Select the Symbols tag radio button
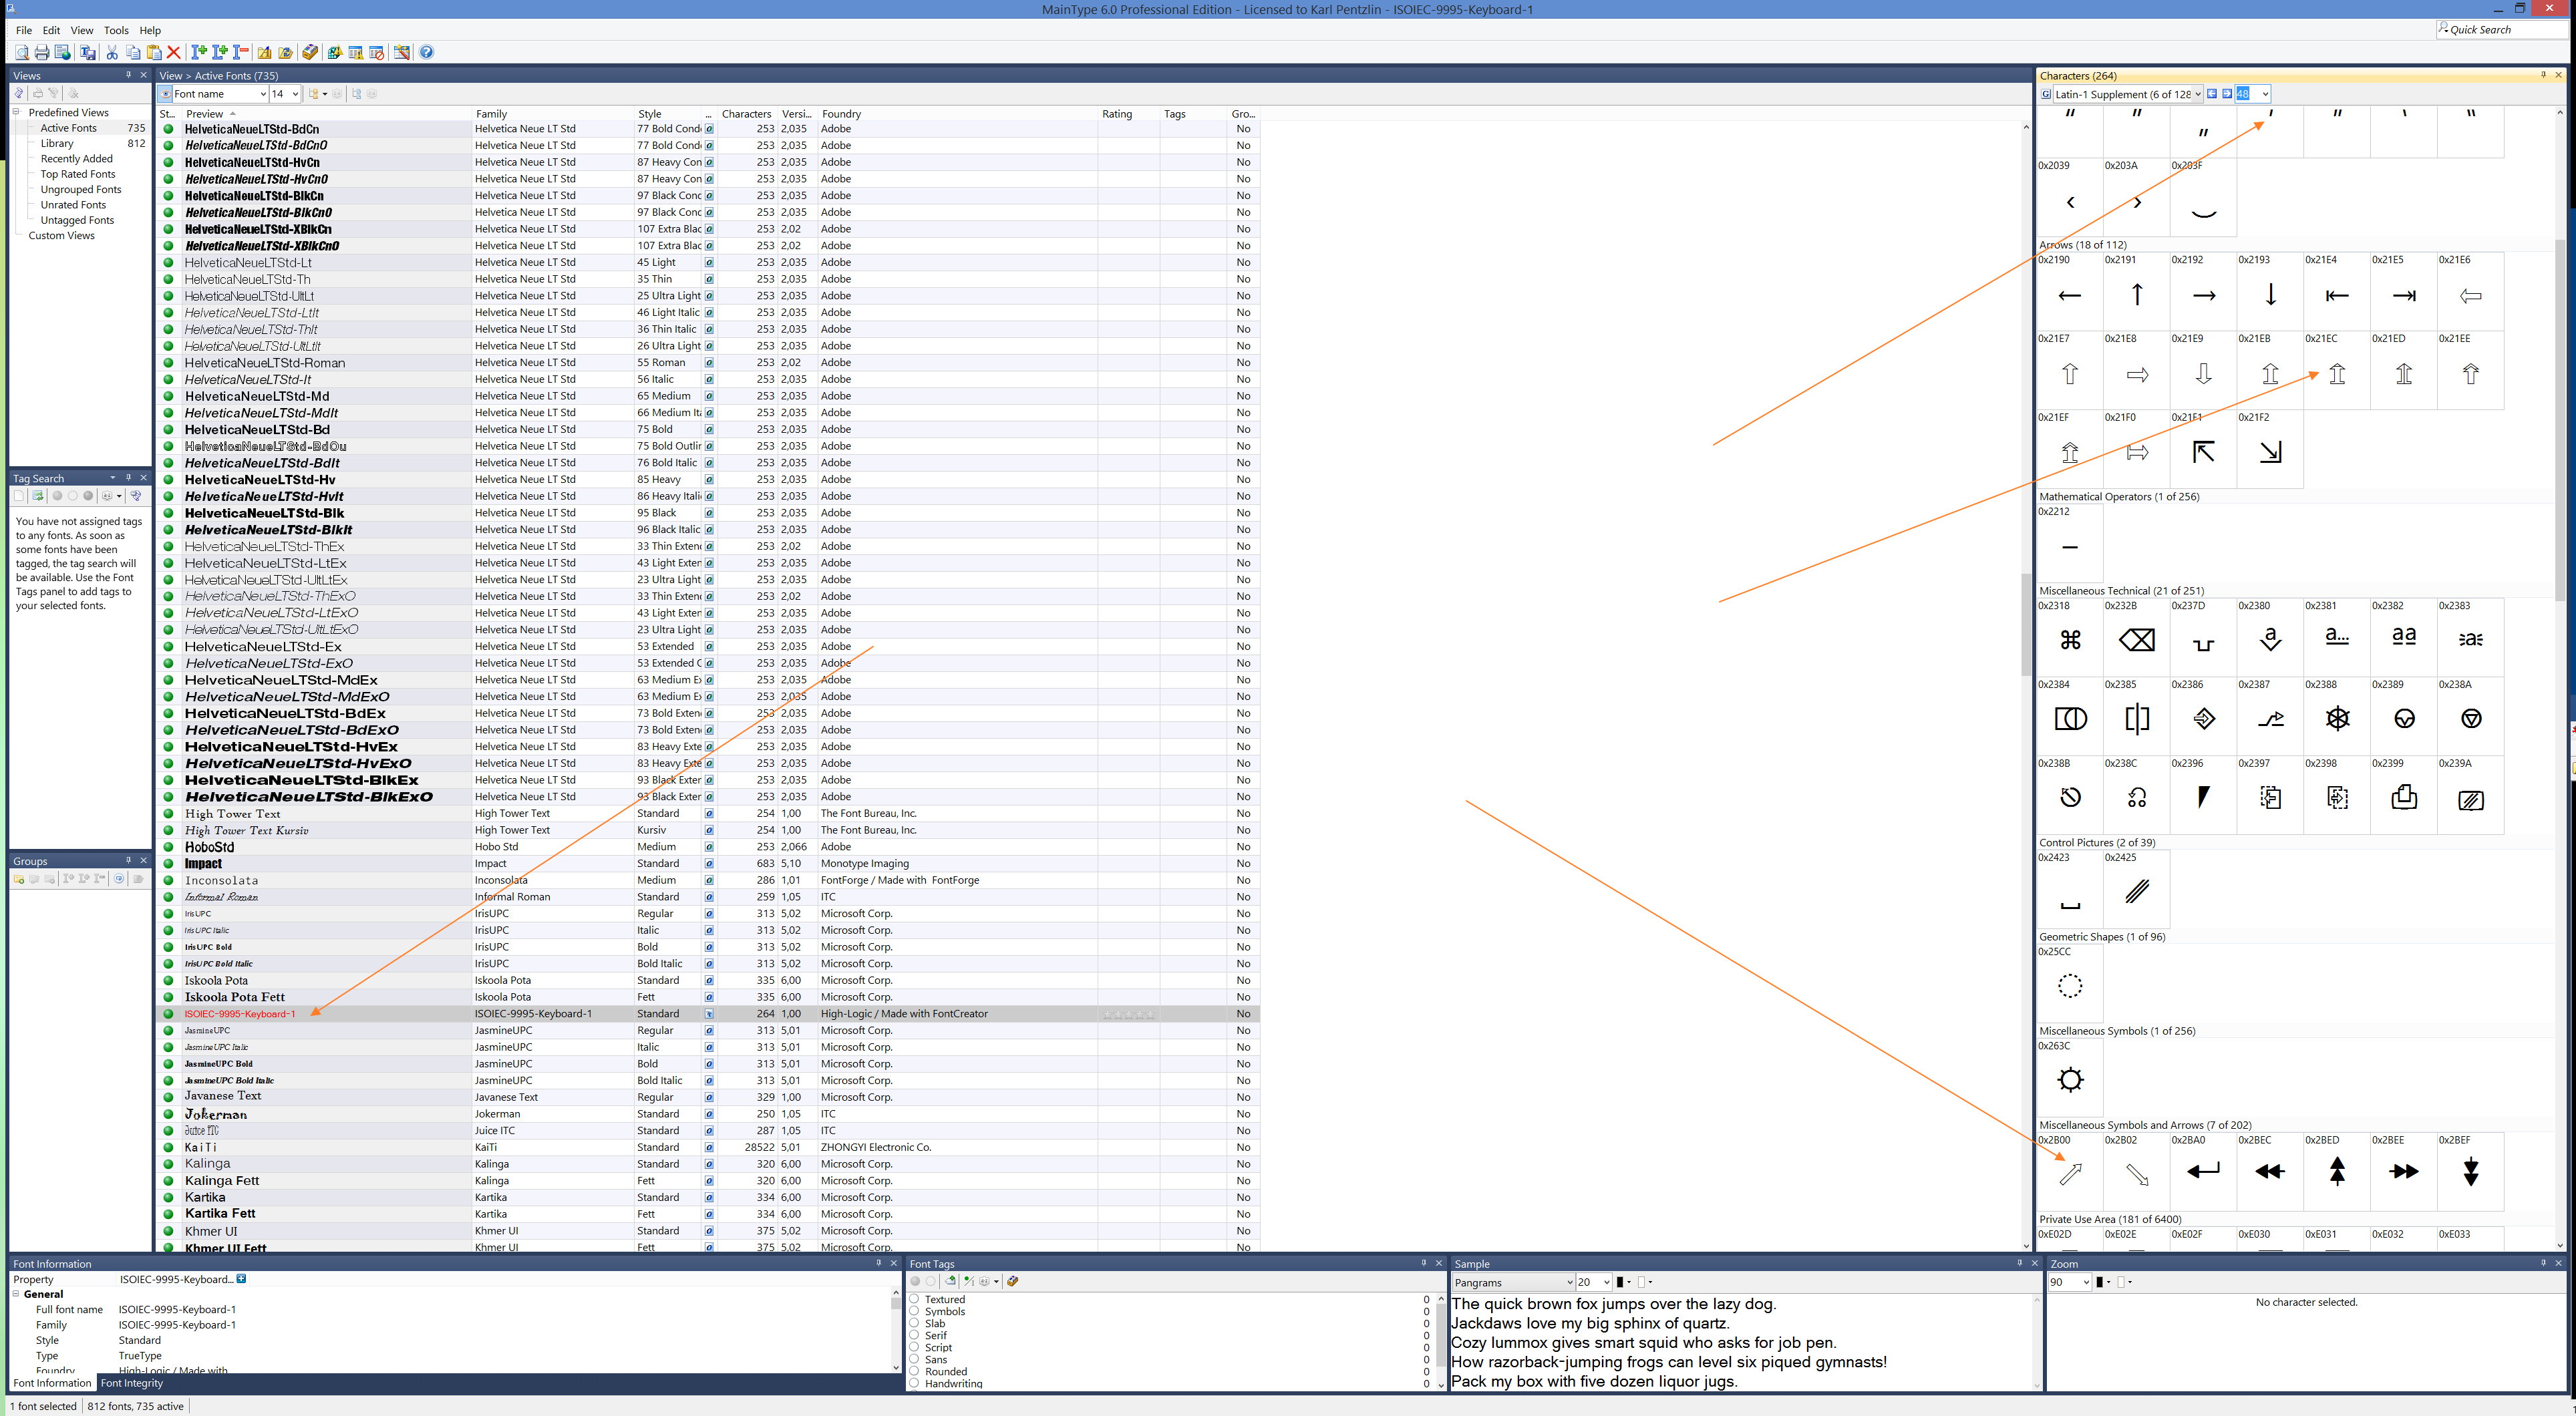 coord(914,1311)
